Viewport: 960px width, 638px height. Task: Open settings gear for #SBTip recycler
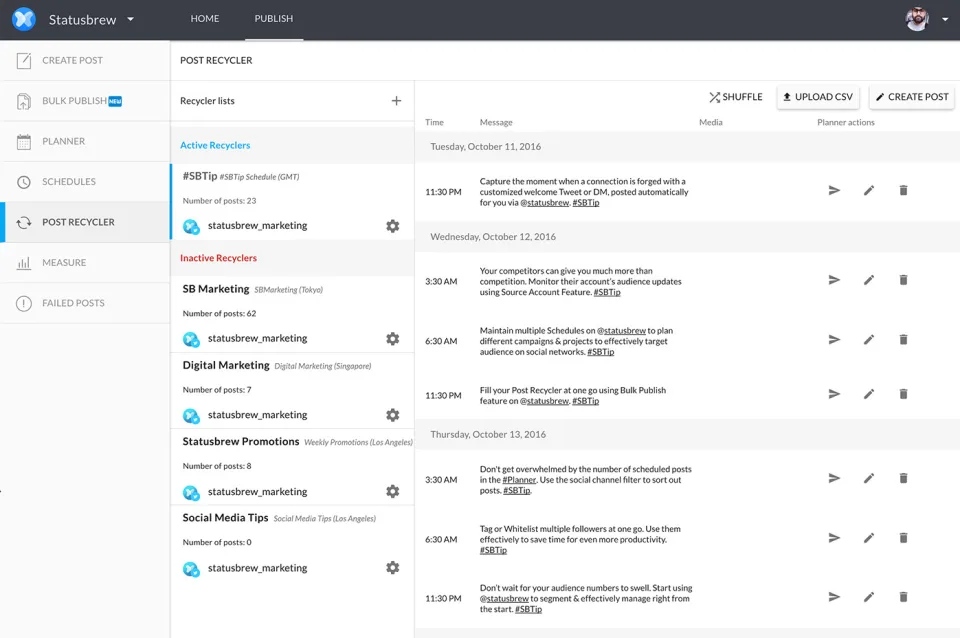392,226
